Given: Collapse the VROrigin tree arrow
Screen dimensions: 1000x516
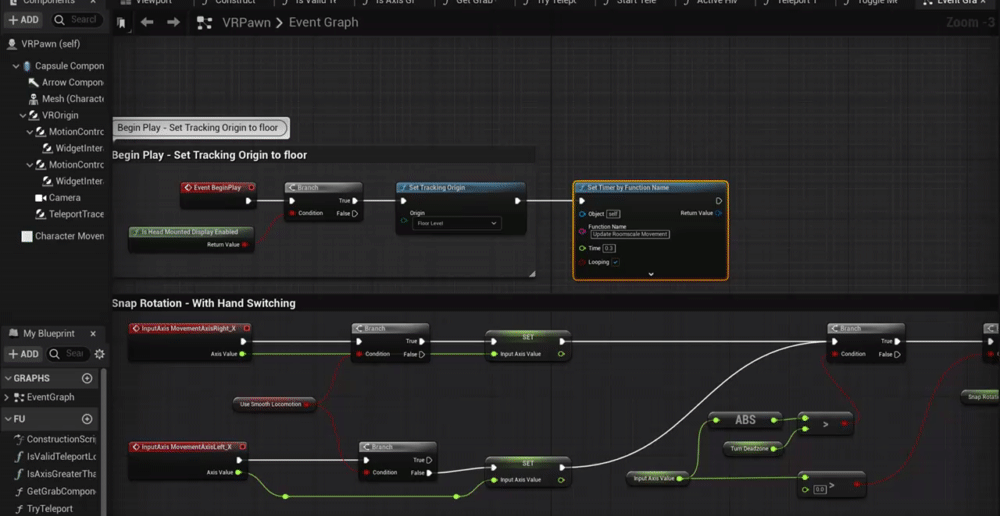Looking at the screenshot, I should (23, 115).
